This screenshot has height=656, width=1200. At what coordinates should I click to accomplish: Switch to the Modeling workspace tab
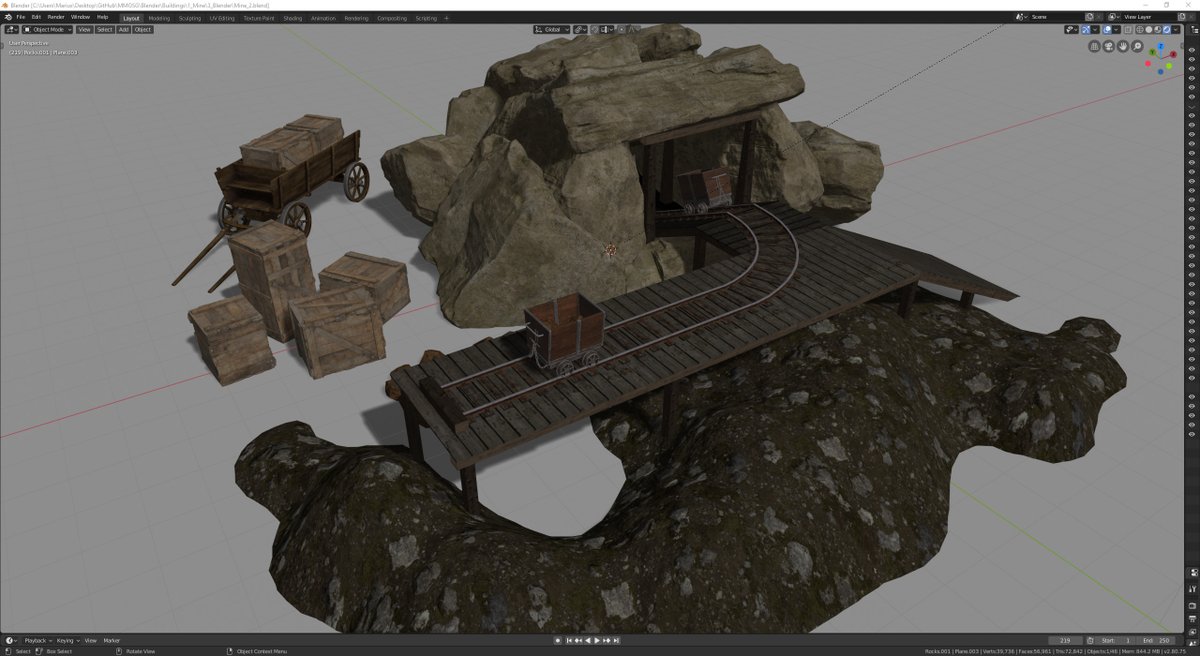[x=159, y=18]
